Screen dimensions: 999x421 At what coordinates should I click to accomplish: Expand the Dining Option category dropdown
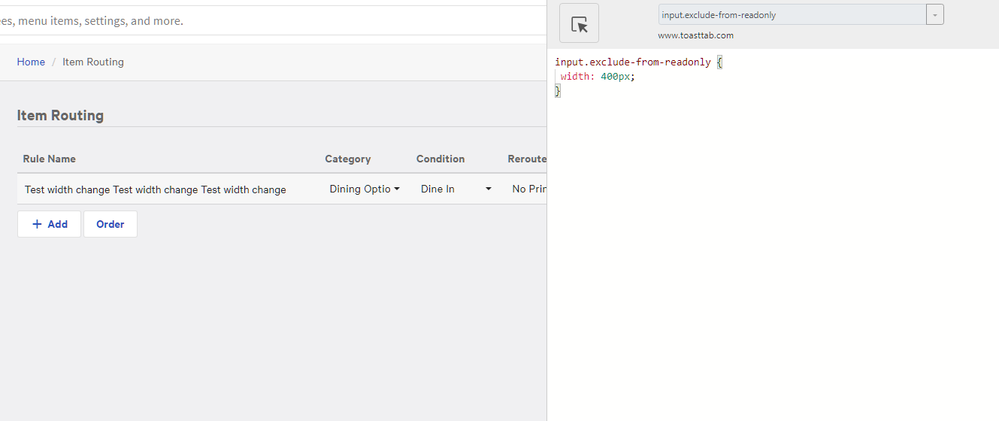pos(364,189)
